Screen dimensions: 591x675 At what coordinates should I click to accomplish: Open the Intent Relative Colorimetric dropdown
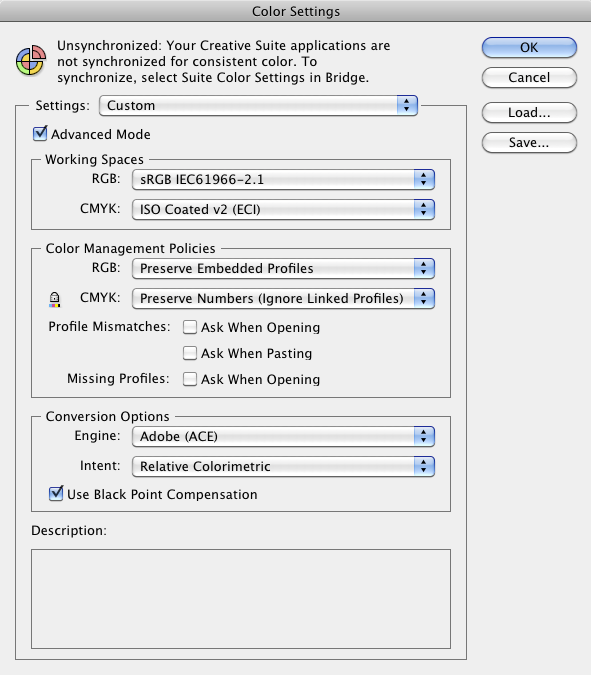click(x=283, y=467)
